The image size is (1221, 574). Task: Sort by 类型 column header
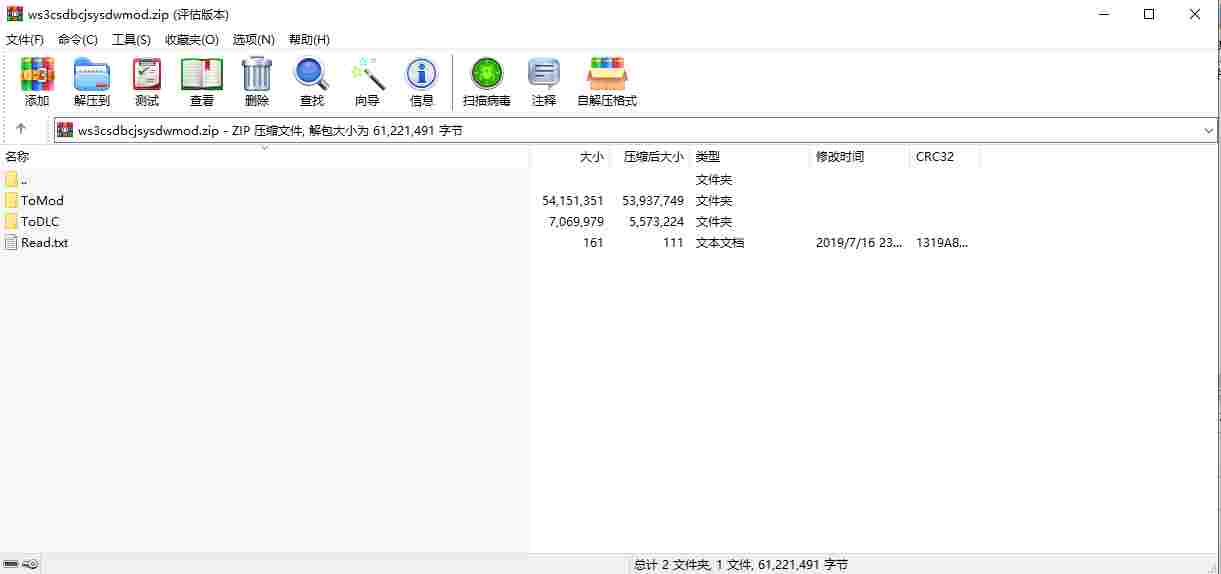[x=750, y=157]
